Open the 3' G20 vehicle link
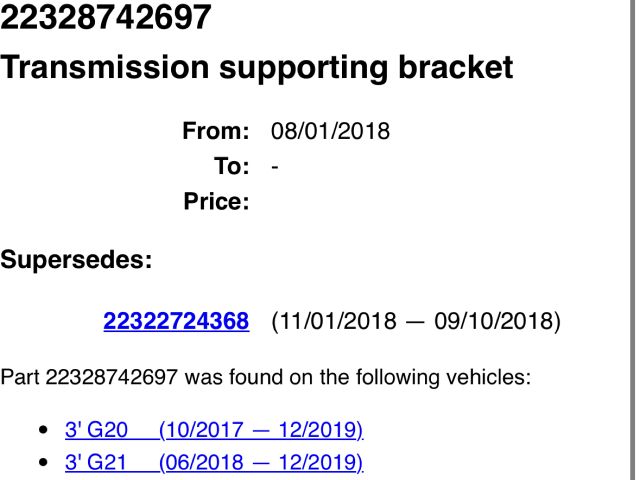Viewport: 640px width, 480px height. tap(96, 431)
